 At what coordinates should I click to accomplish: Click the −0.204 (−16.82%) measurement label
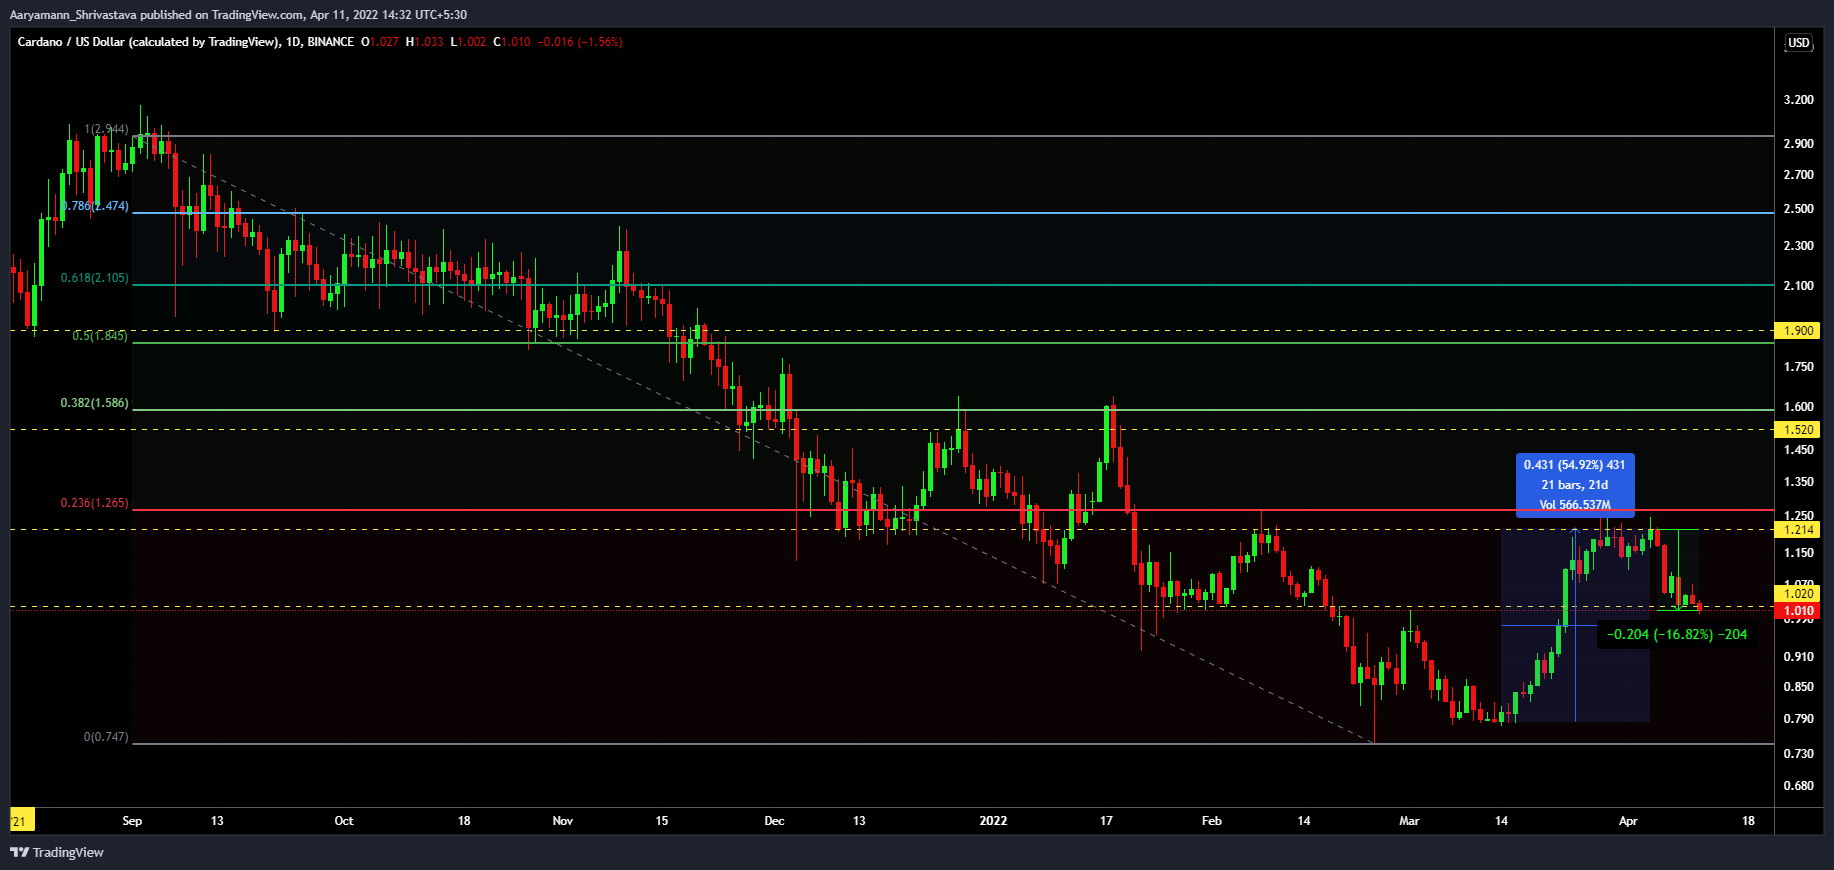1677,634
